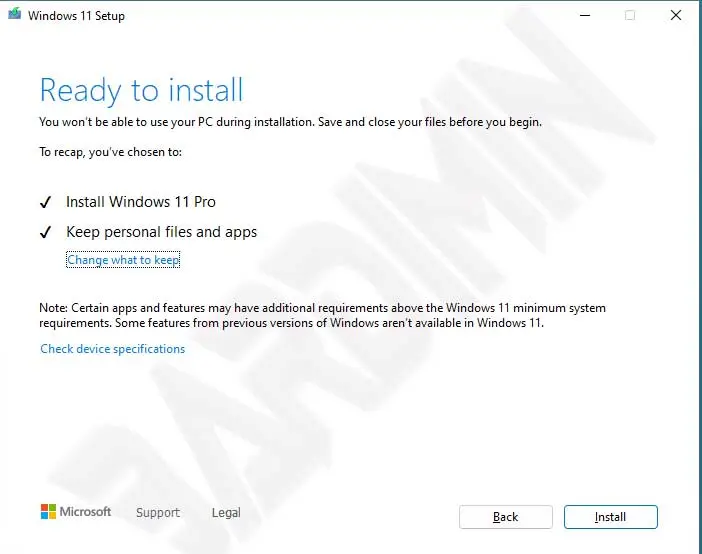Click the Microsoft logo

[x=76, y=511]
